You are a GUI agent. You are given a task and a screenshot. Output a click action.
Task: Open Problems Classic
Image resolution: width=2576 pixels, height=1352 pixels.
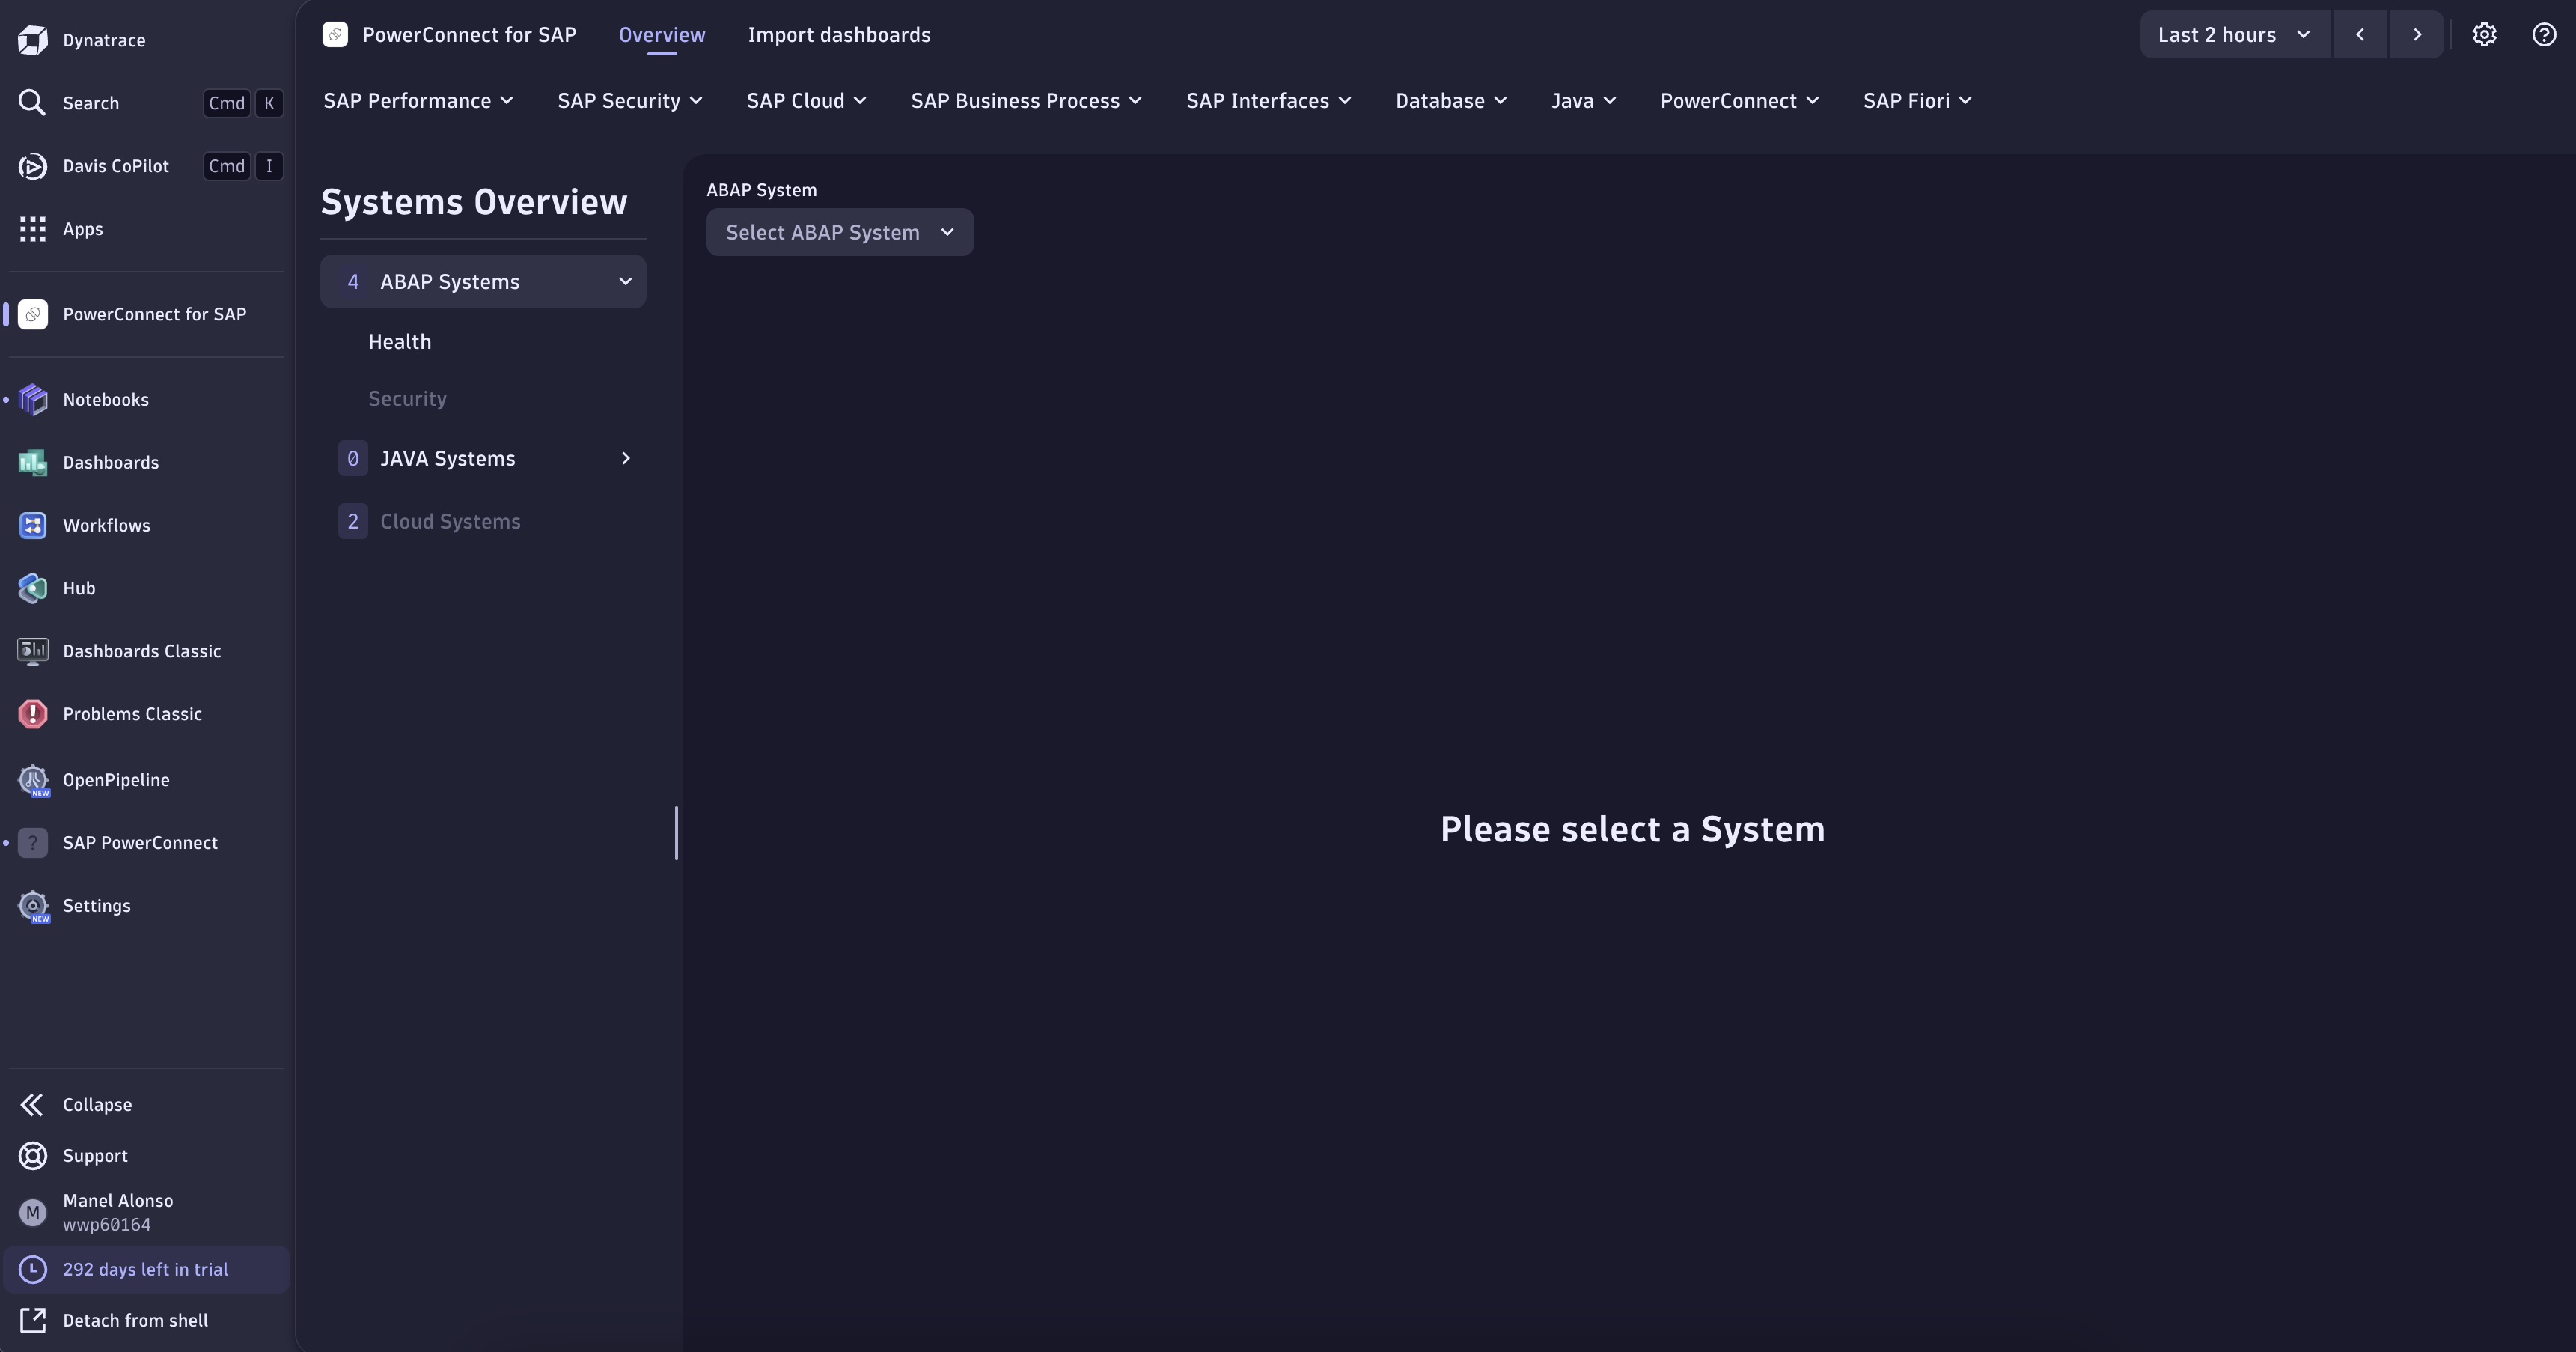pos(133,713)
